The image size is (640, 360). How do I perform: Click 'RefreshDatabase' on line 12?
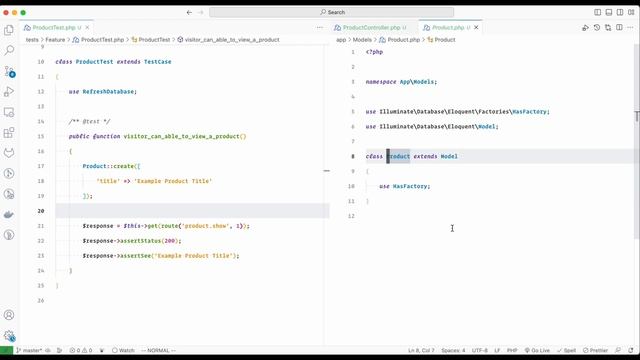108,91
